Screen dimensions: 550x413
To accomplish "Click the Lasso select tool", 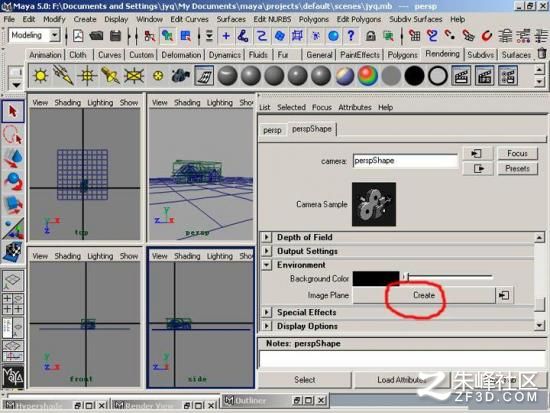I will [13, 135].
